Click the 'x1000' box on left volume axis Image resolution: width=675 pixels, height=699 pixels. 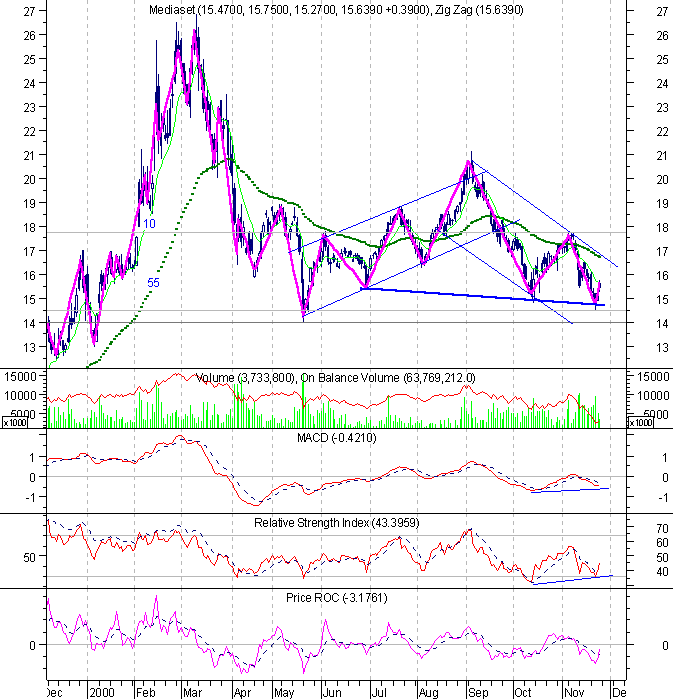click(x=15, y=422)
